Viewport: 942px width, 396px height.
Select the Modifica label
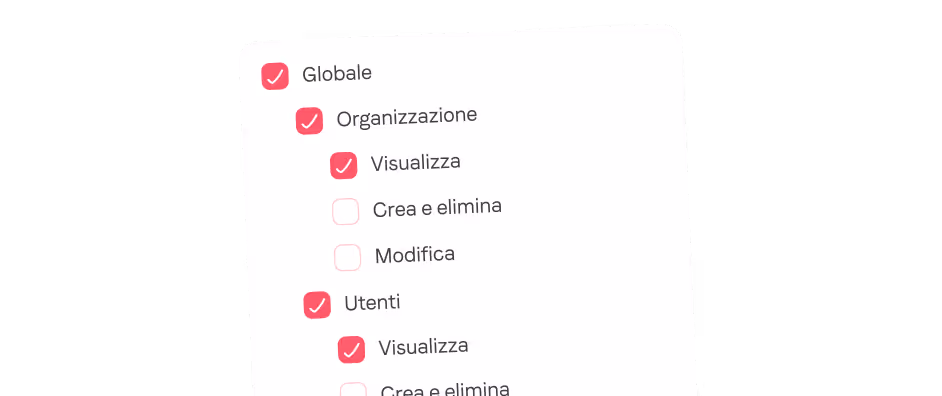415,255
